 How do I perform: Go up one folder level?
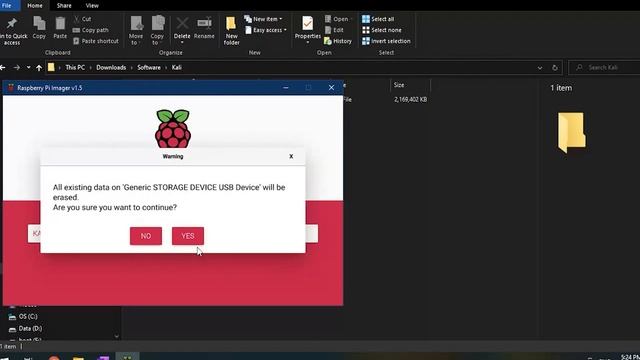39,68
